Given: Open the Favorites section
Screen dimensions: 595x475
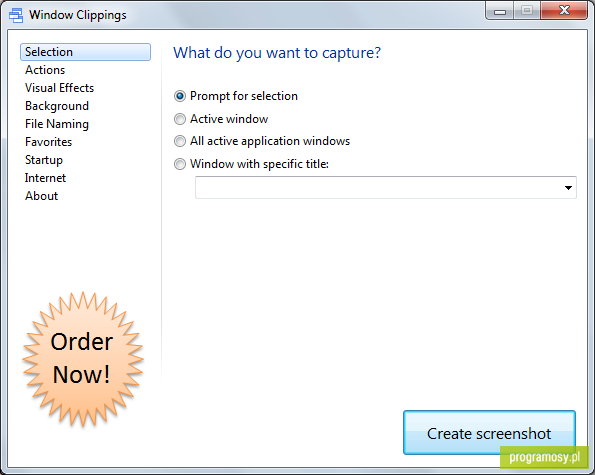Looking at the screenshot, I should (48, 142).
